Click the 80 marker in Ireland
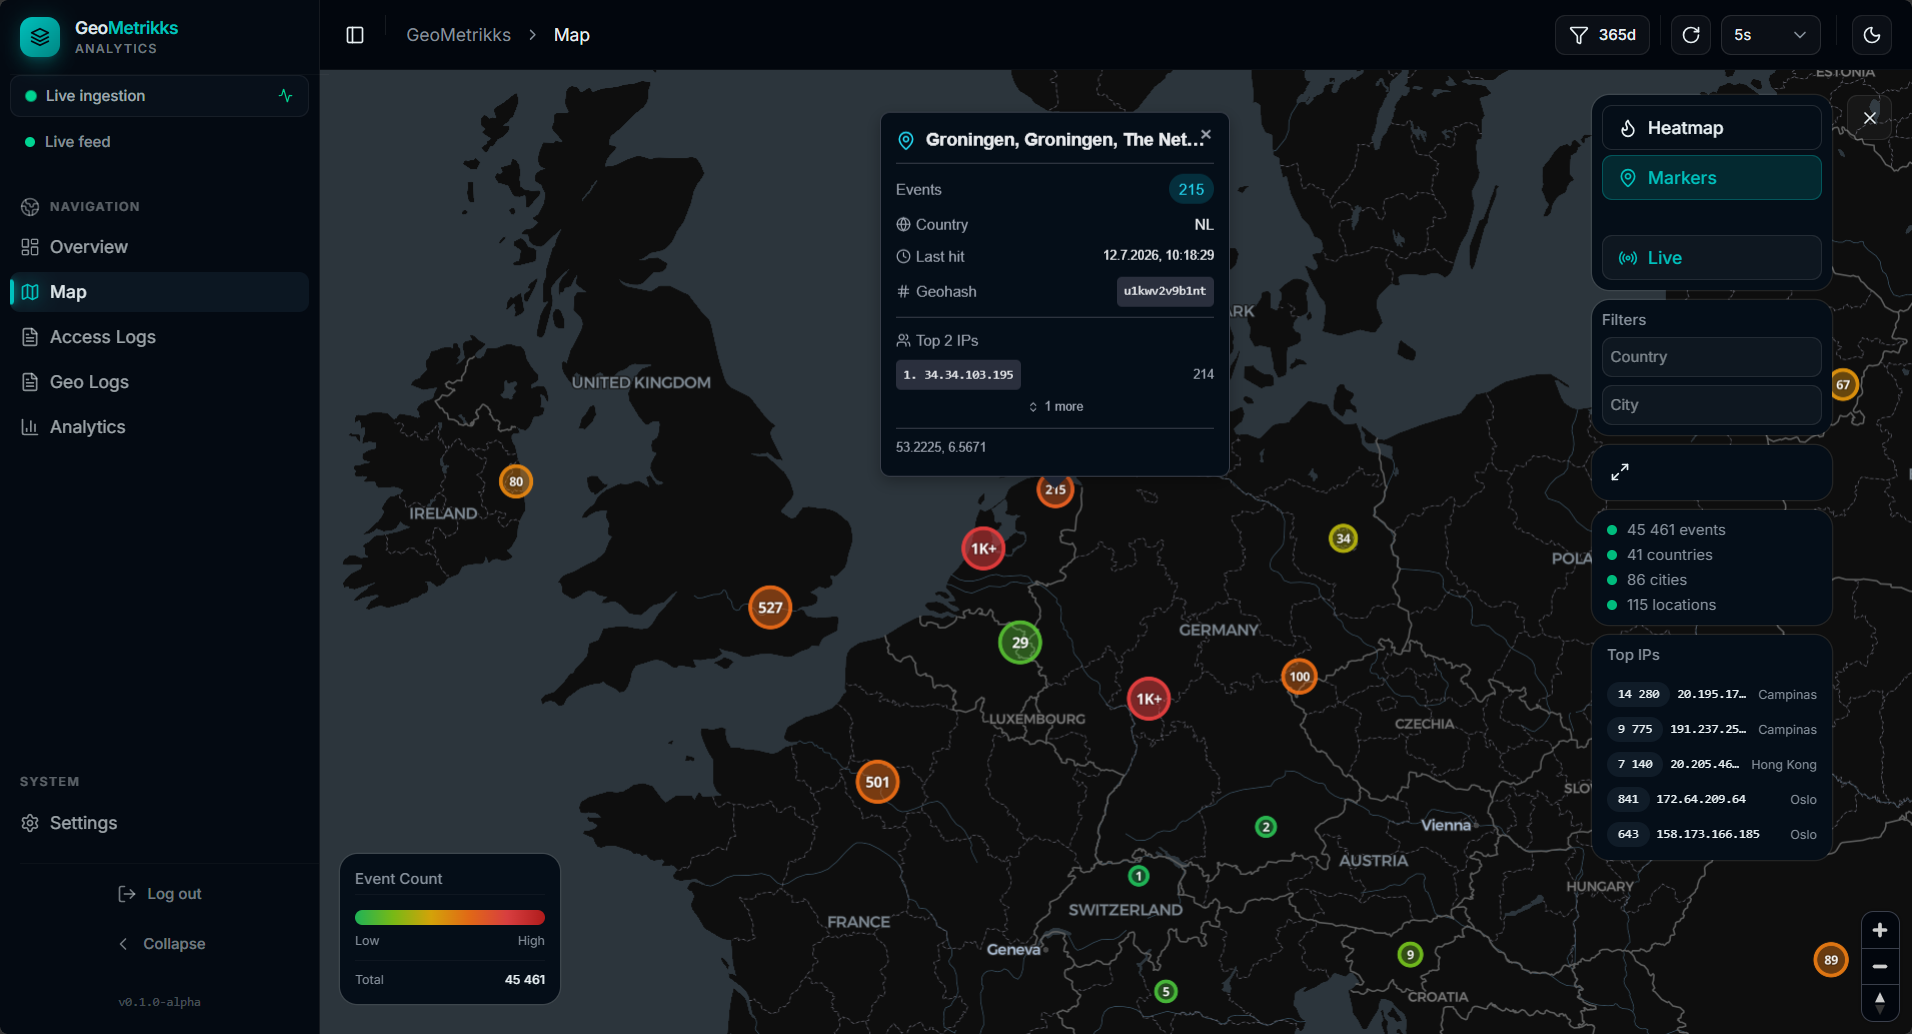The image size is (1912, 1034). tap(516, 482)
